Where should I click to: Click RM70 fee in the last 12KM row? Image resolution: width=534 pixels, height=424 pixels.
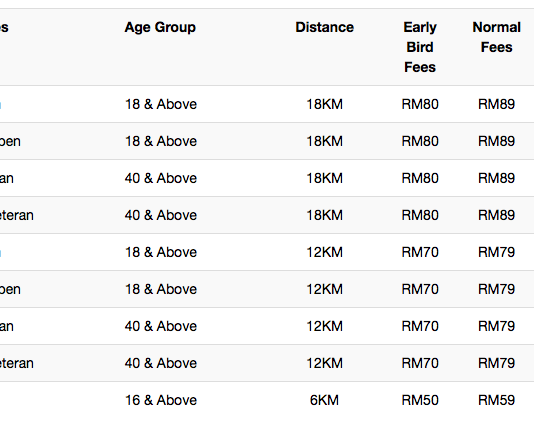[420, 363]
